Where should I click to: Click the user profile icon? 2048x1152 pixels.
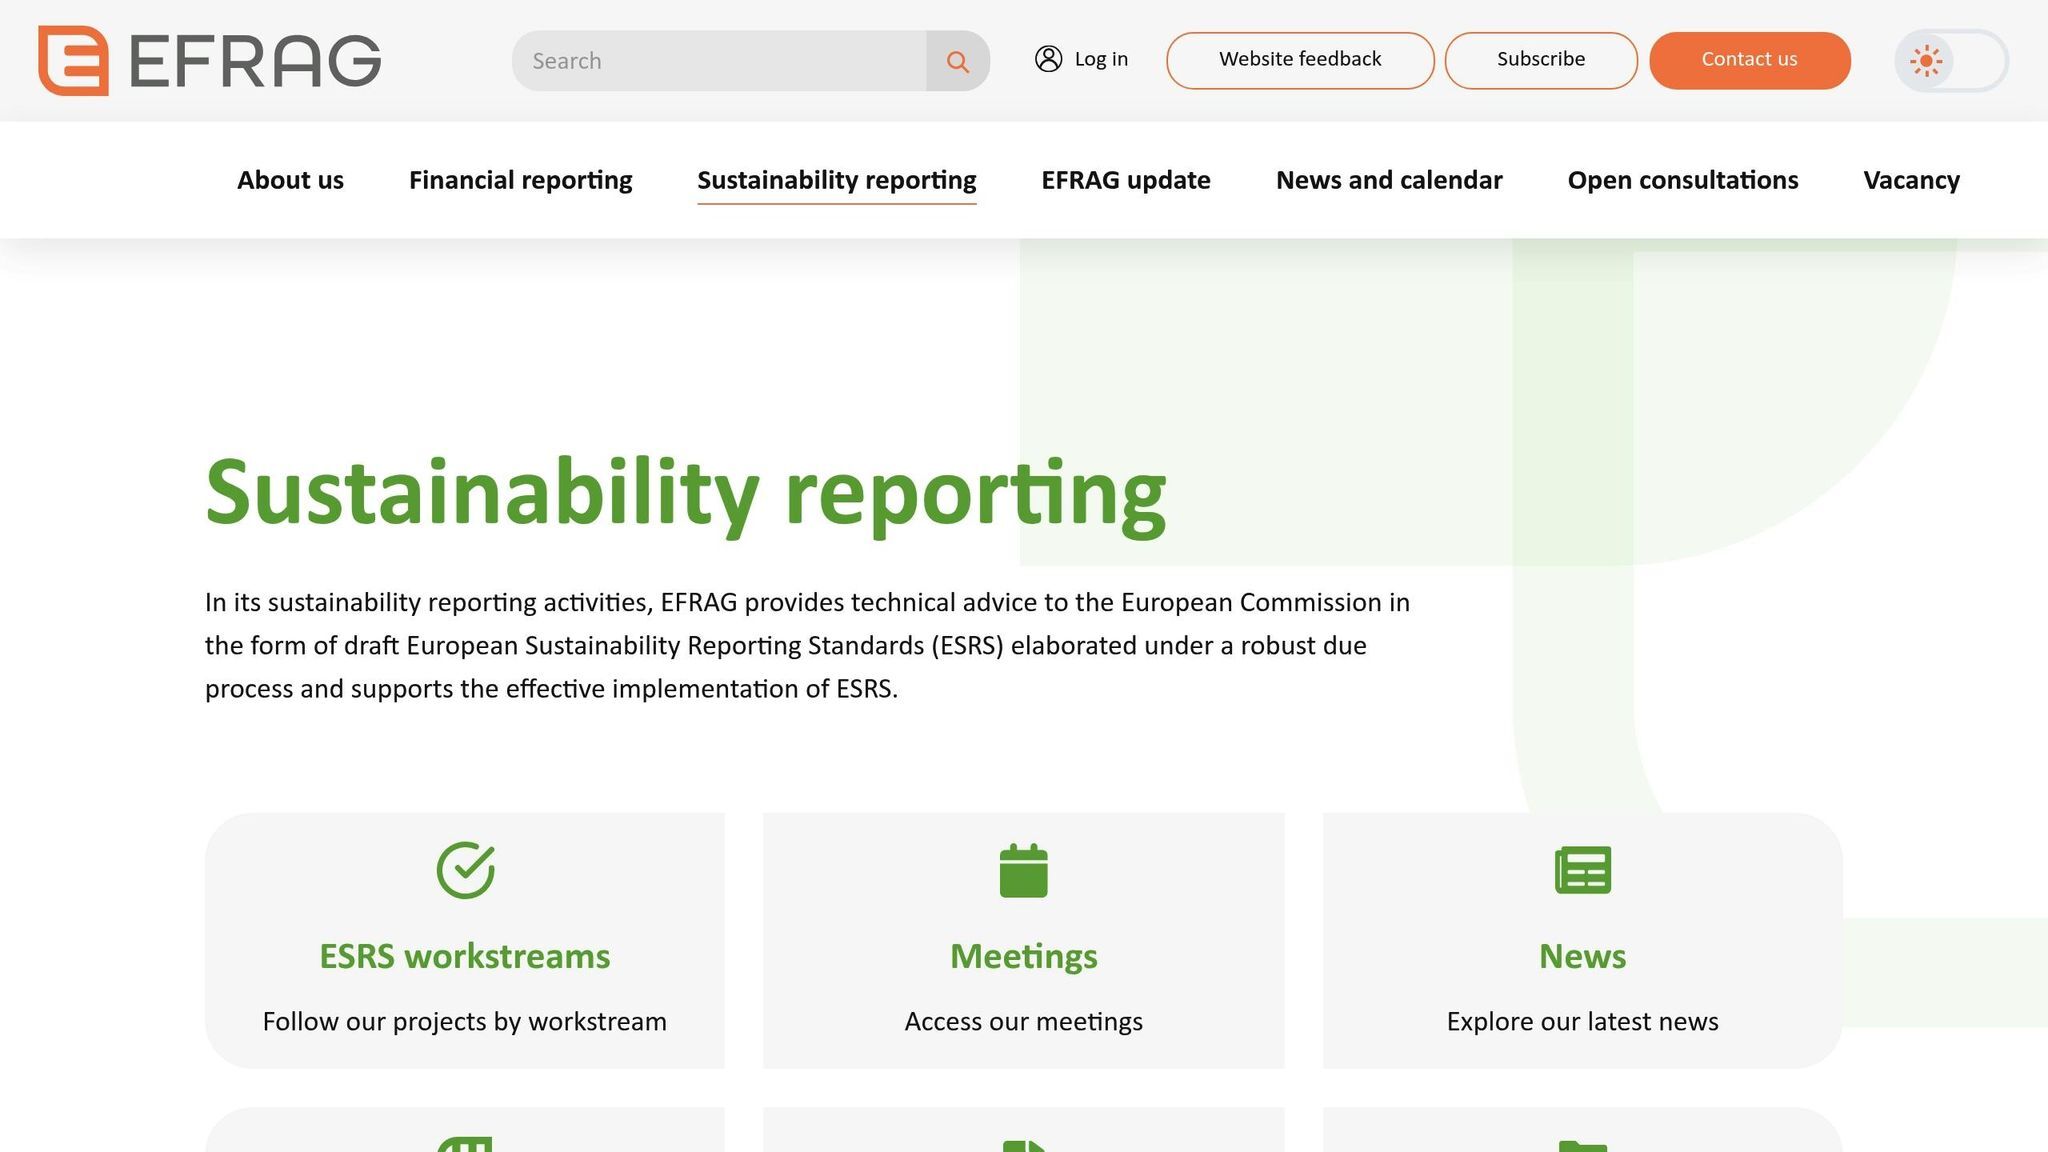1048,59
